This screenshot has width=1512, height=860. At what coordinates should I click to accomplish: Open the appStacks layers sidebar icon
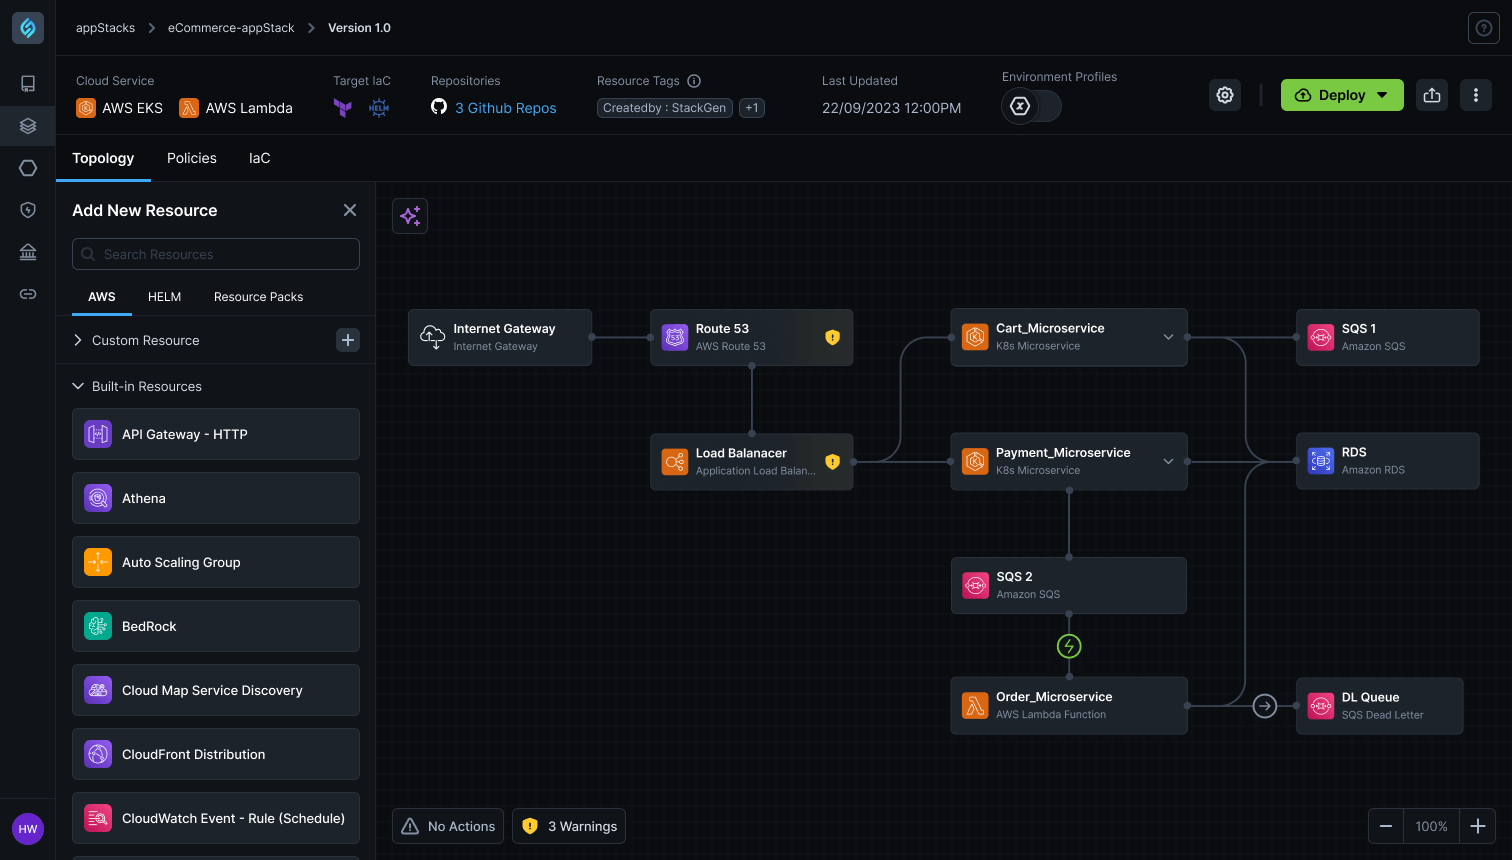(x=28, y=126)
